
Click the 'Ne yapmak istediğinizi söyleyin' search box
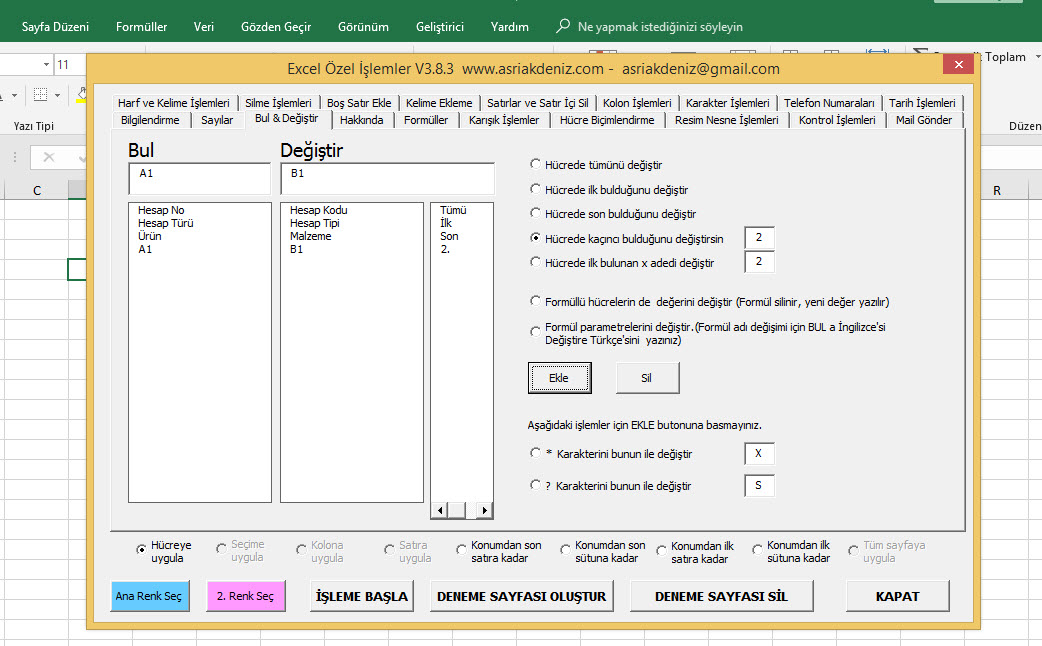click(660, 27)
